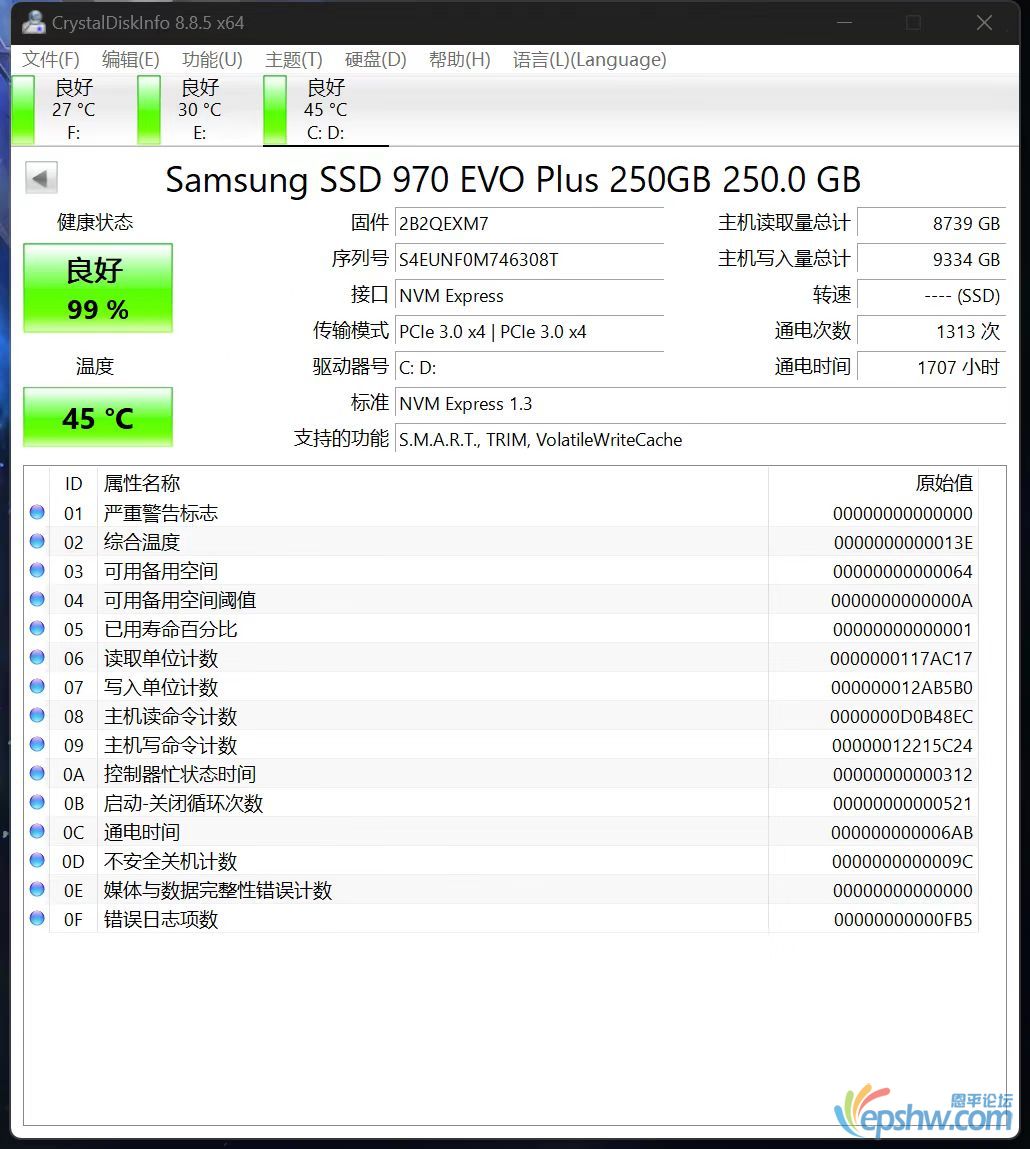The width and height of the screenshot is (1030, 1149).
Task: Click host reads total value 8739 GB
Action: [x=931, y=223]
